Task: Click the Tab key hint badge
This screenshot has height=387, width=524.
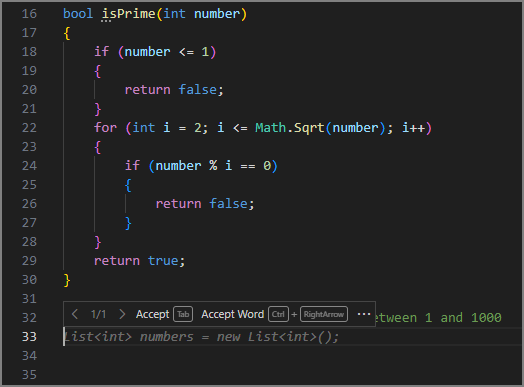Action: (183, 314)
